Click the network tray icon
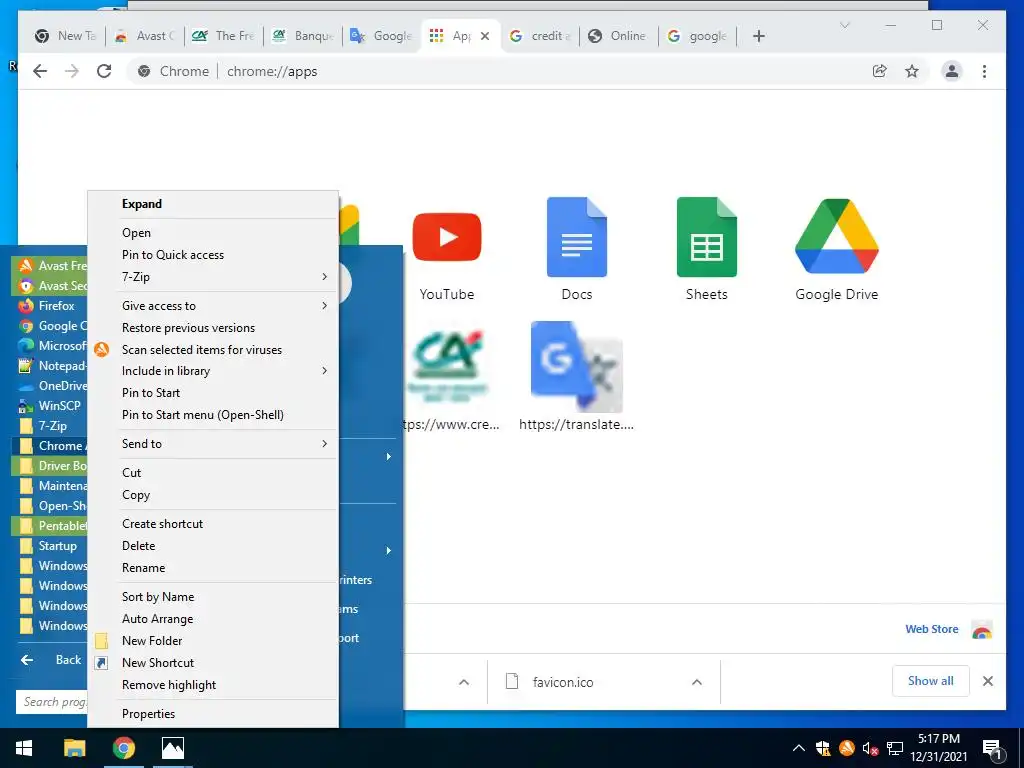This screenshot has height=768, width=1024. [x=895, y=748]
